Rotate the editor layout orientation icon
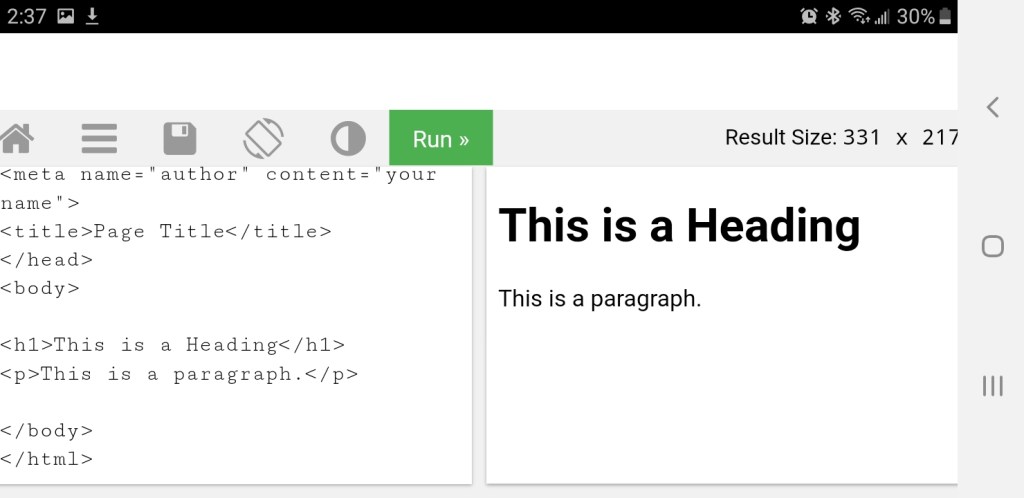 263,138
